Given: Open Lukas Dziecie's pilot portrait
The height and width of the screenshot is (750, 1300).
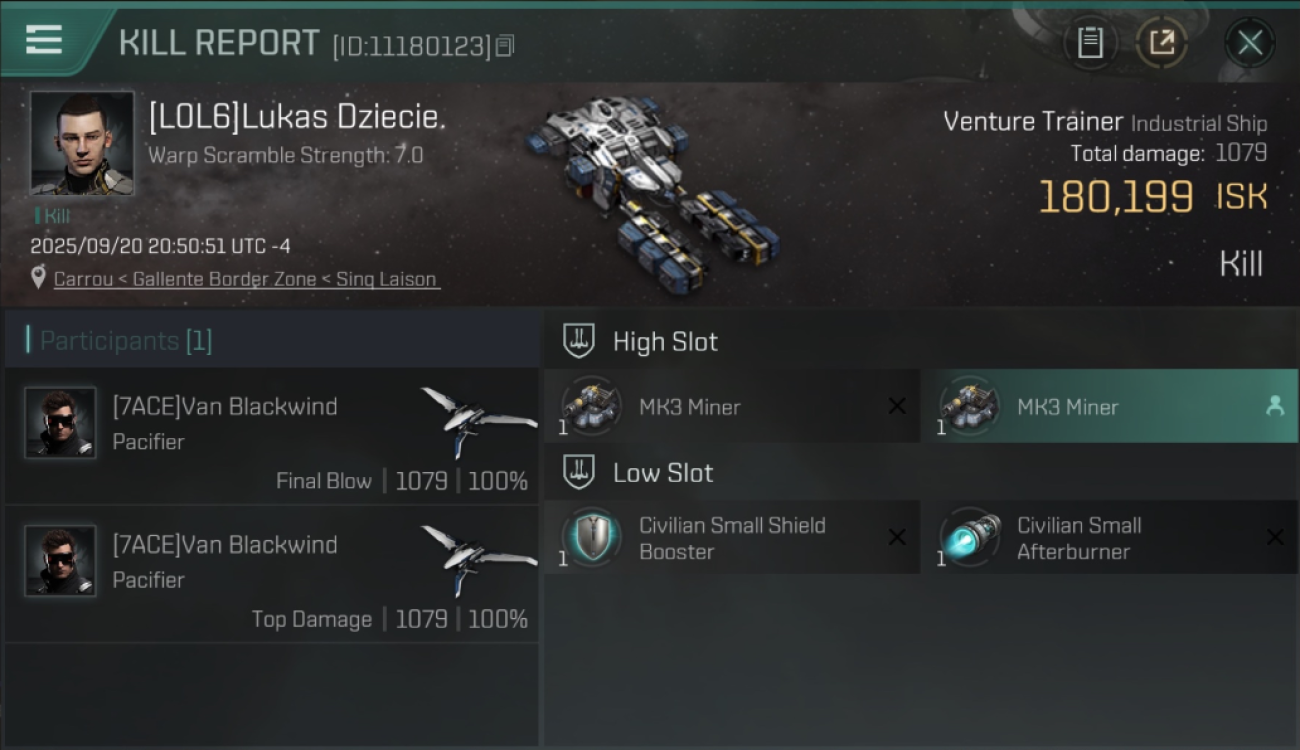Looking at the screenshot, I should 82,143.
